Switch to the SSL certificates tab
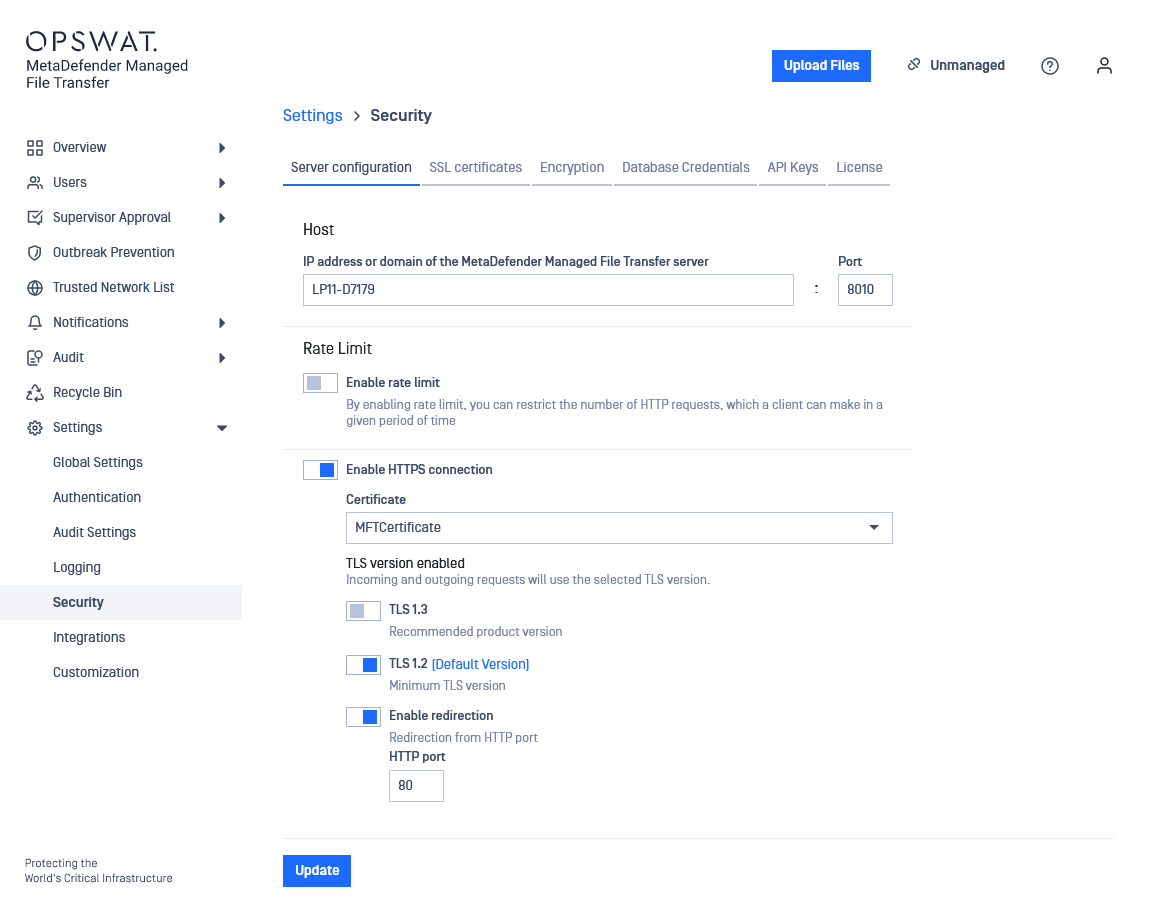The width and height of the screenshot is (1155, 919). pos(476,168)
